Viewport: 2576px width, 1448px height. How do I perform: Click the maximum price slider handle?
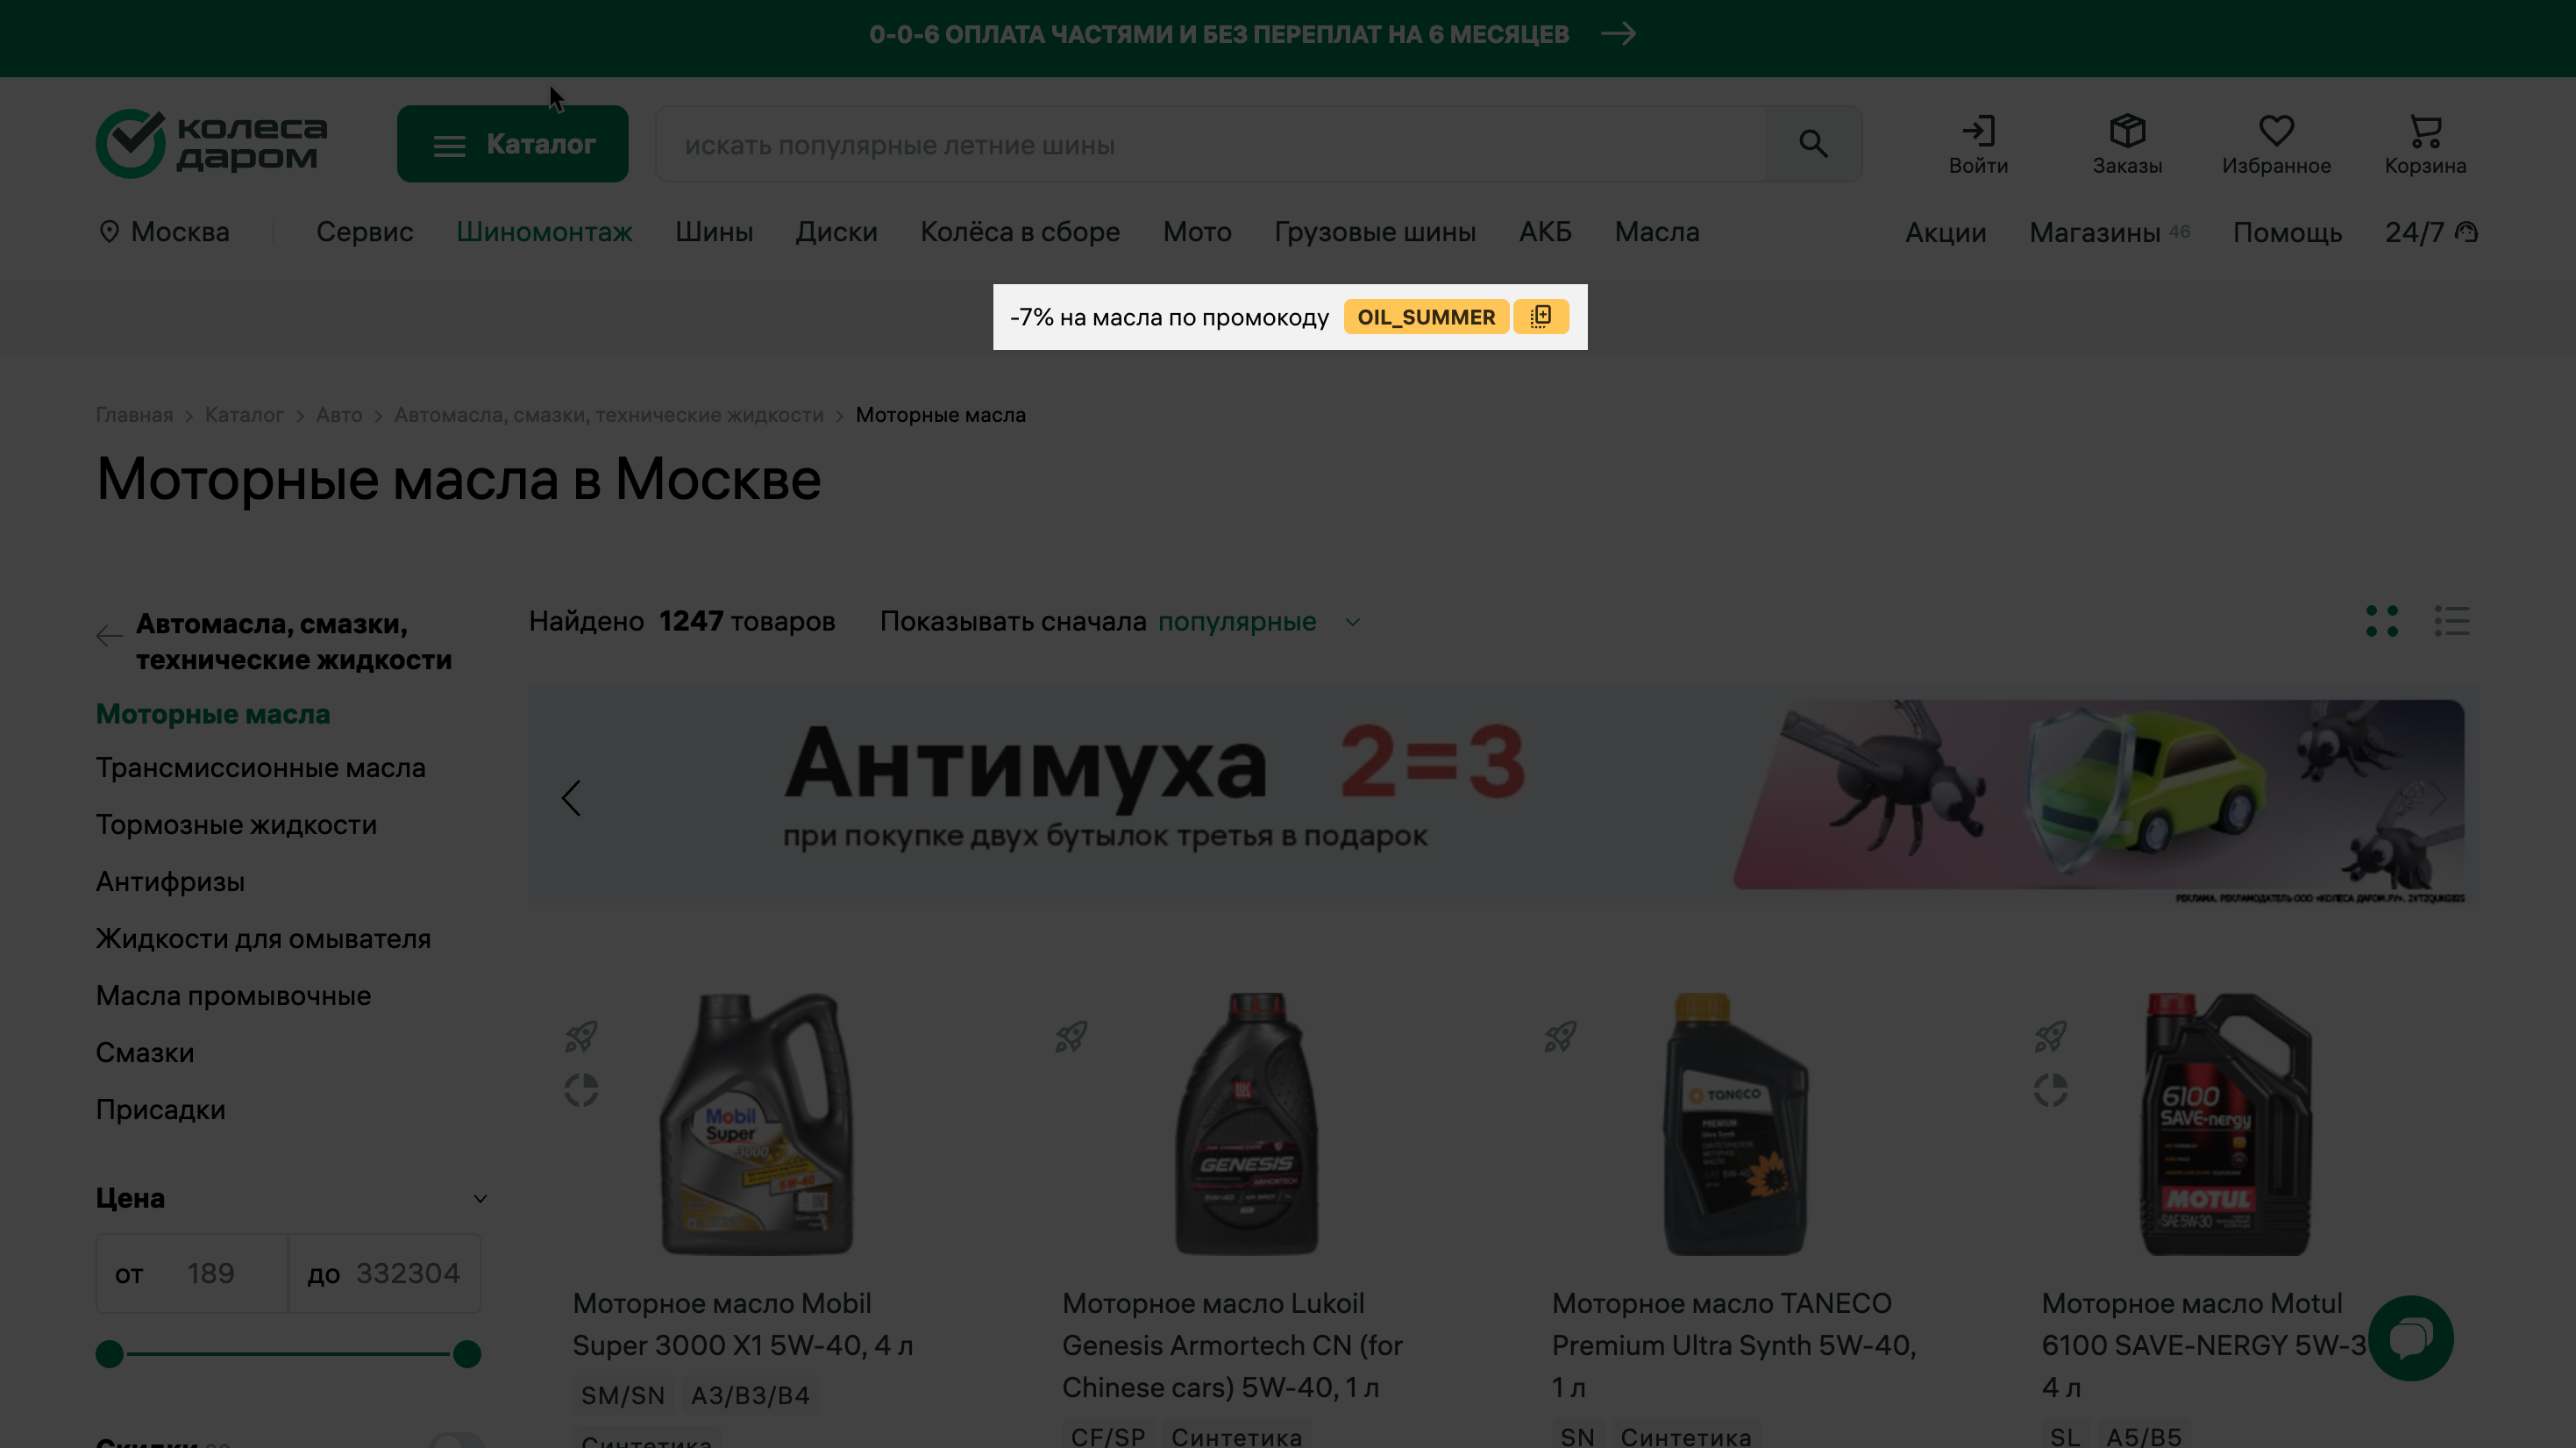(x=466, y=1354)
